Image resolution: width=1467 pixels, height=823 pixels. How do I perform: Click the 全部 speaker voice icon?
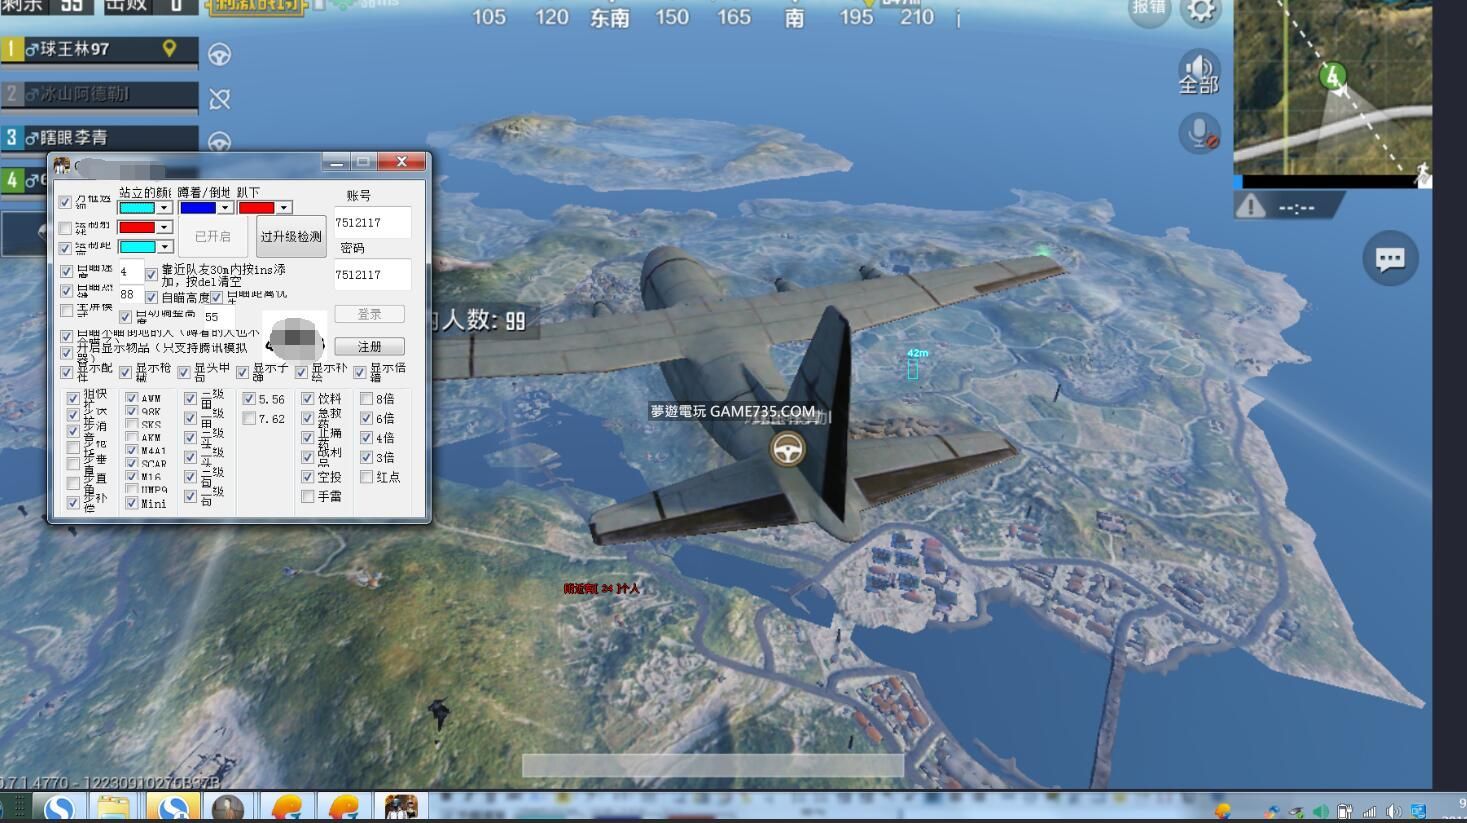tap(1198, 74)
